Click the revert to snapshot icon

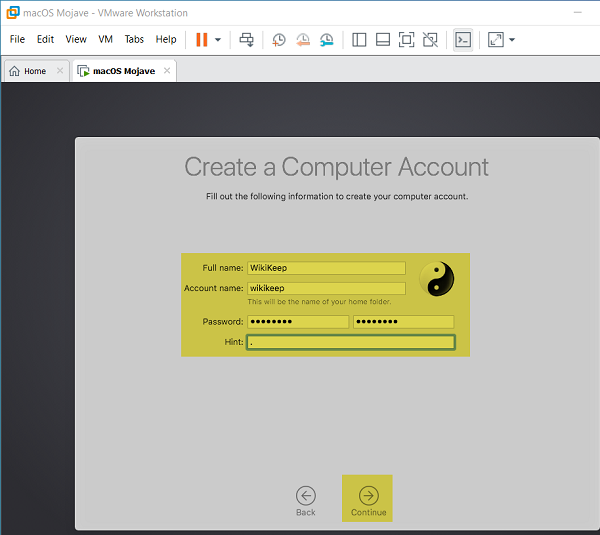[303, 40]
